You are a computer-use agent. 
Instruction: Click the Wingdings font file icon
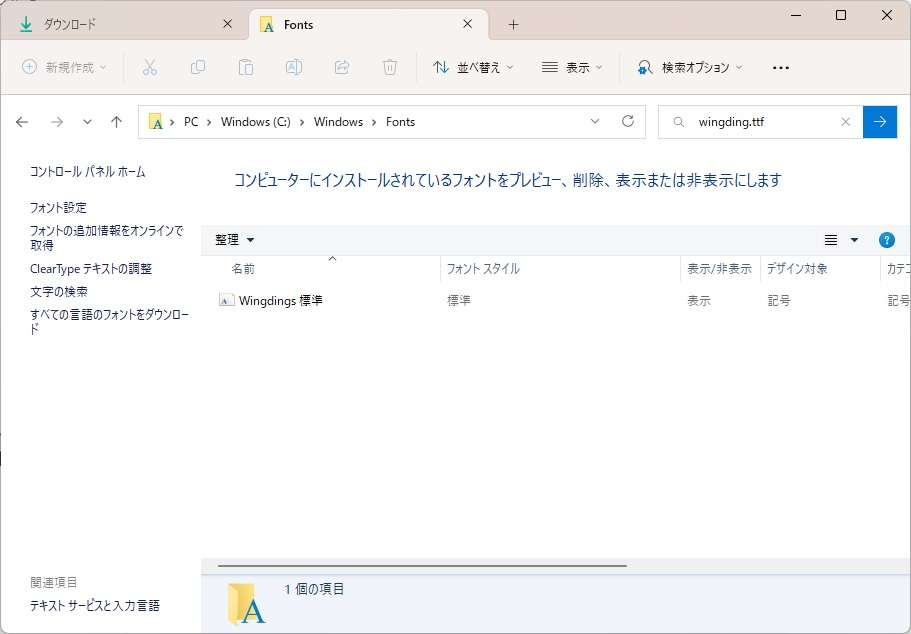click(x=227, y=300)
